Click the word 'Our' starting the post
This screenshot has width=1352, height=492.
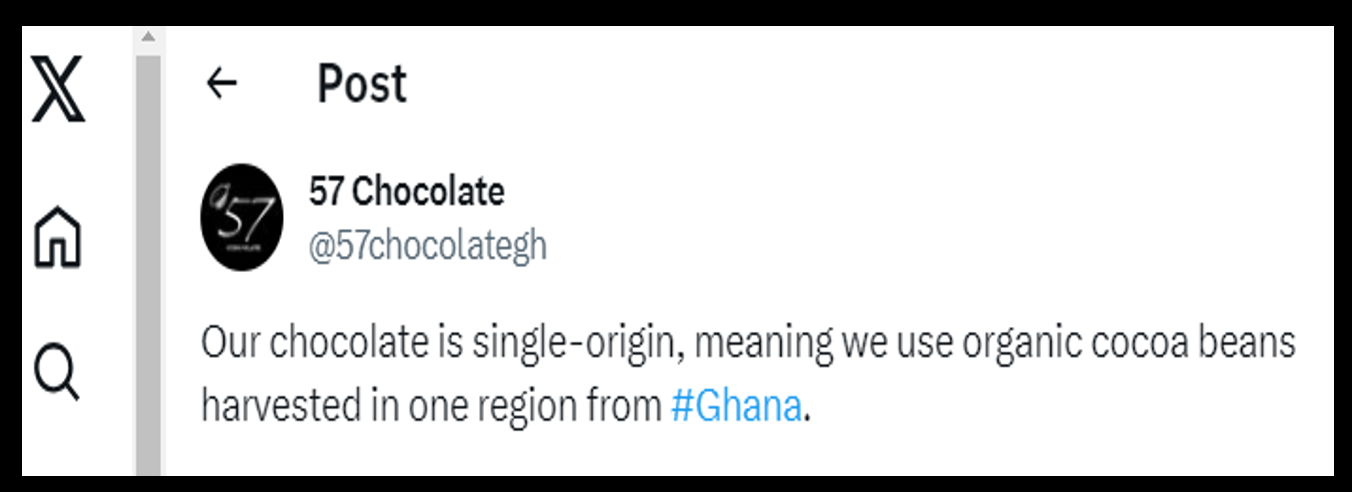(x=231, y=344)
